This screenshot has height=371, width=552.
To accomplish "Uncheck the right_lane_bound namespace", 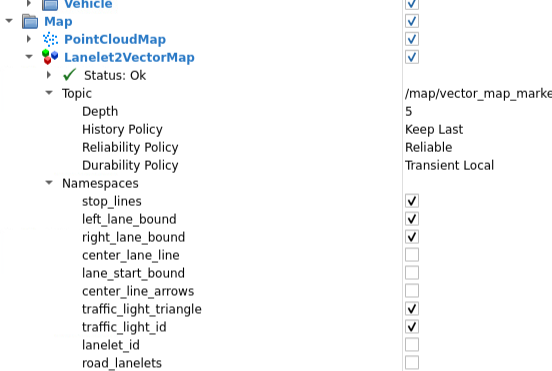I will pos(412,237).
